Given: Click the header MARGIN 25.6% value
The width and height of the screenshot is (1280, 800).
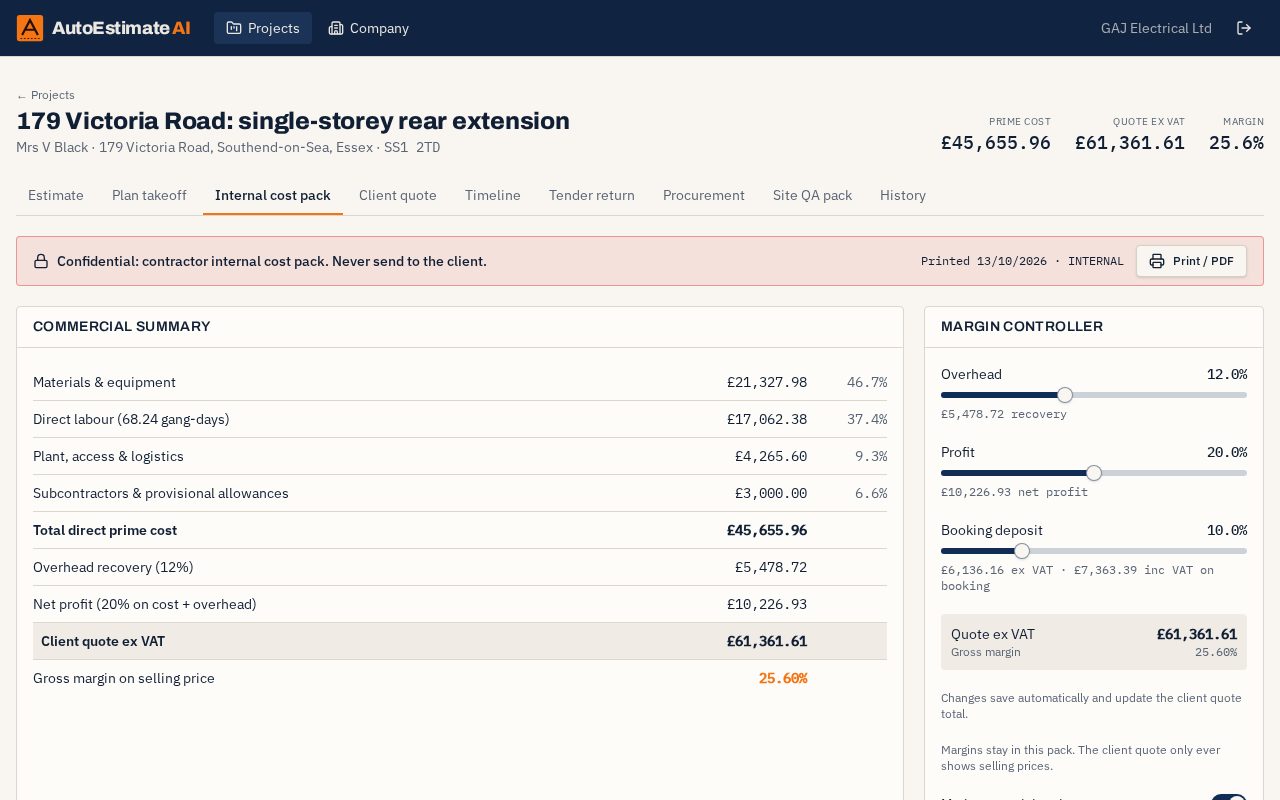Looking at the screenshot, I should coord(1236,143).
